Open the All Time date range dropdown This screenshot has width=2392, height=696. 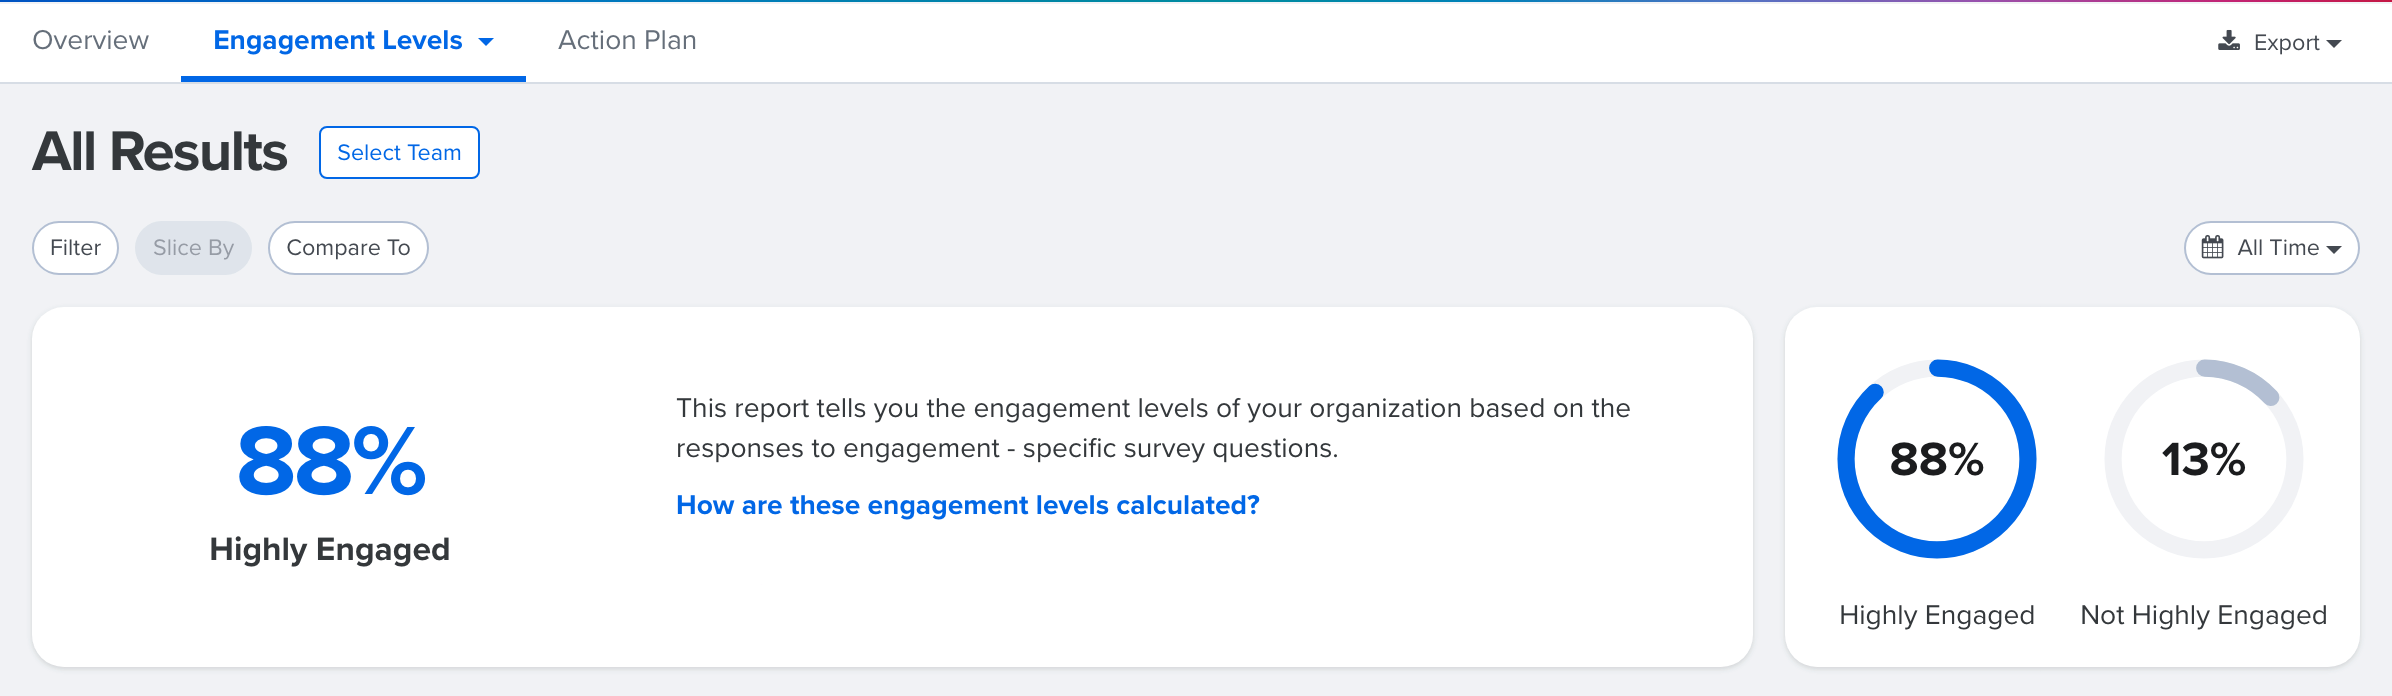coord(2271,248)
